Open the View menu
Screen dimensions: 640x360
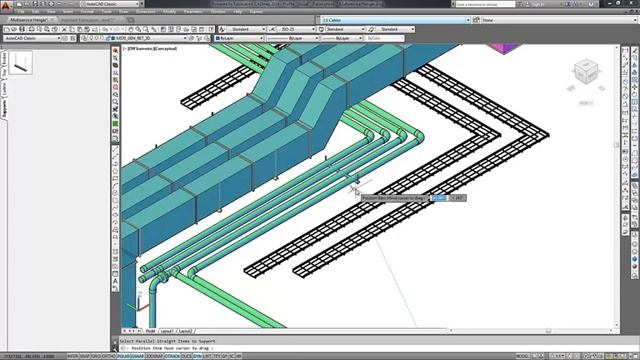coord(51,11)
